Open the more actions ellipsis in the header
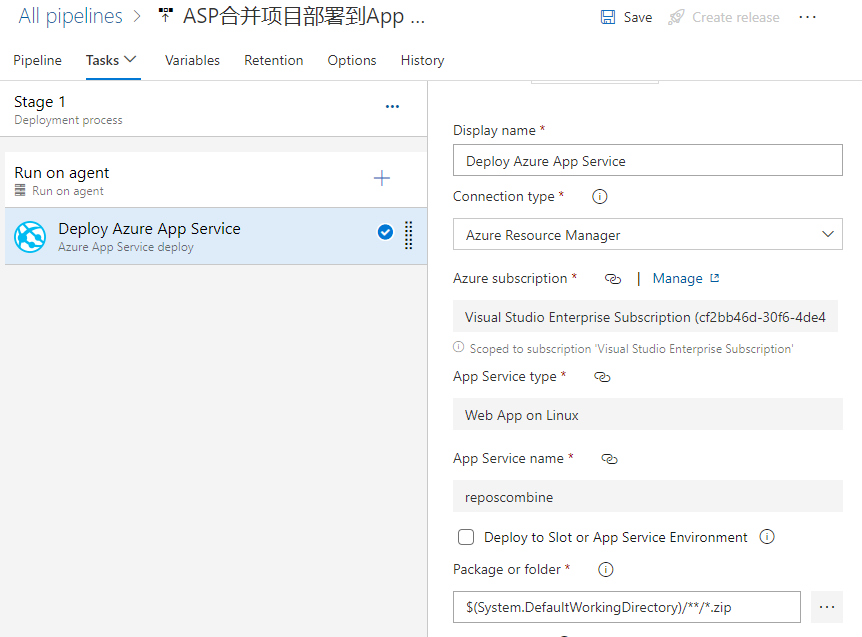 (807, 17)
